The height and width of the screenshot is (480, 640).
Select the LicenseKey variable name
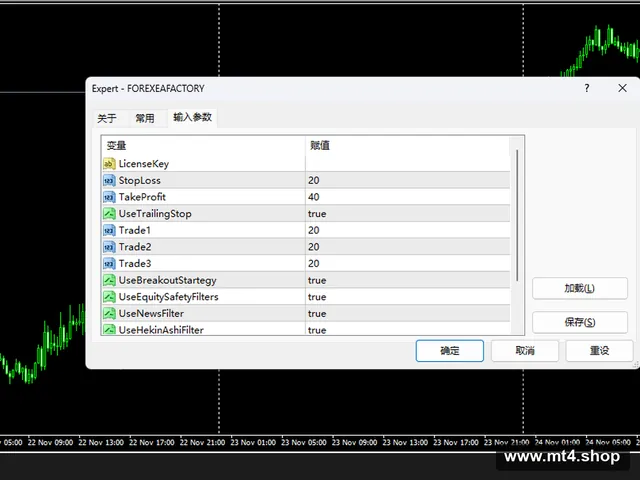(144, 164)
